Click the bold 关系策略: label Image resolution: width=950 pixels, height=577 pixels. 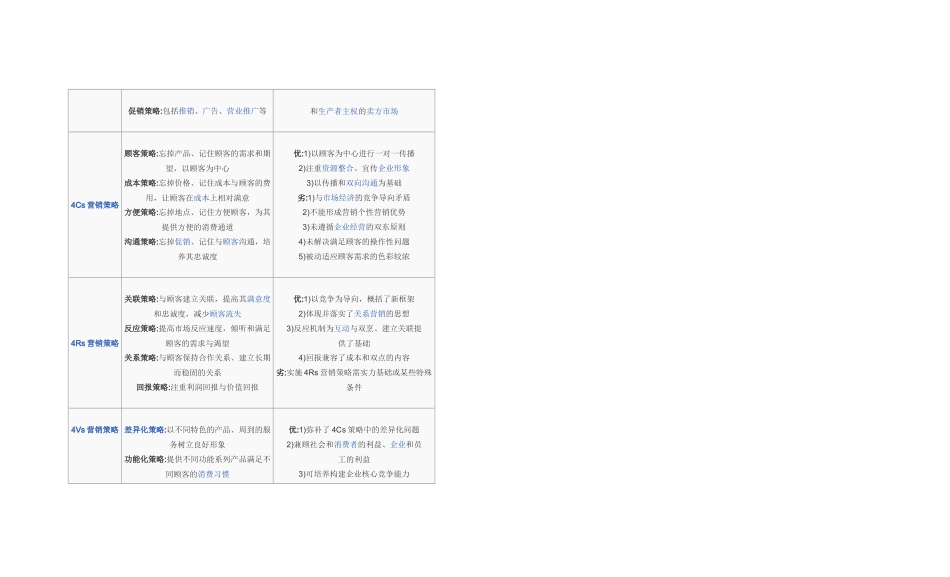(x=141, y=358)
